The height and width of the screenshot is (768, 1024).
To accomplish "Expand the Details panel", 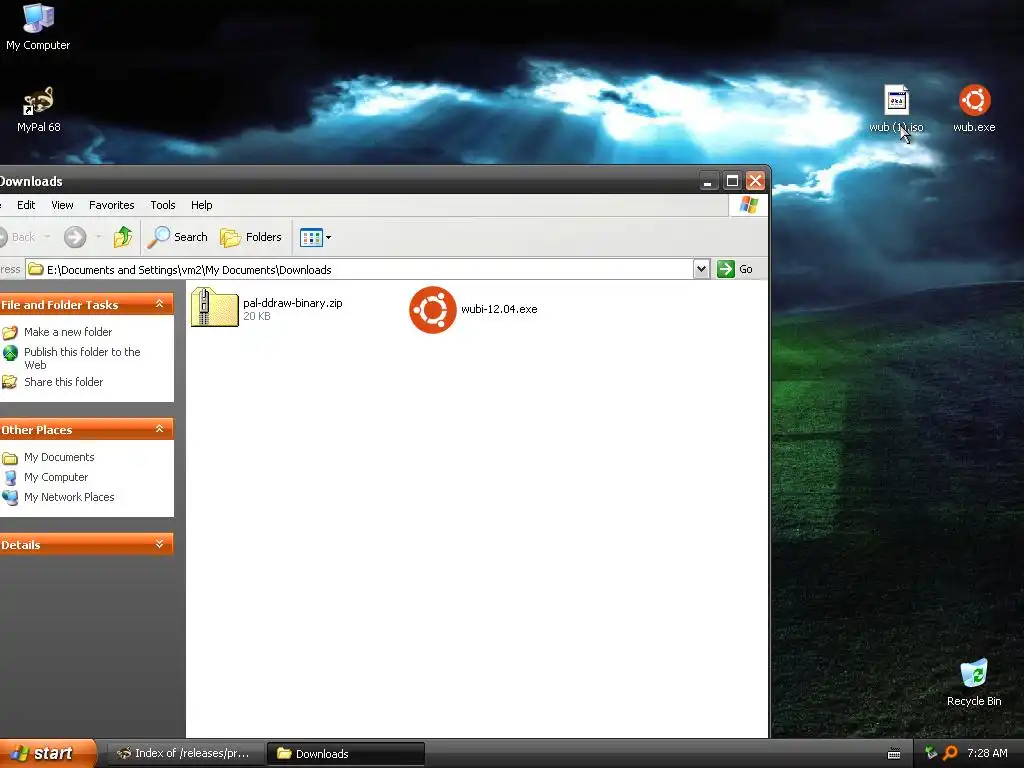I will [x=159, y=544].
